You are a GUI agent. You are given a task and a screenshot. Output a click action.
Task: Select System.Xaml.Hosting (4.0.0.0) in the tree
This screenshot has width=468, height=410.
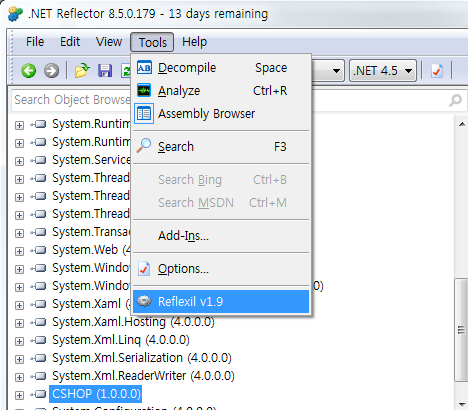click(x=133, y=322)
